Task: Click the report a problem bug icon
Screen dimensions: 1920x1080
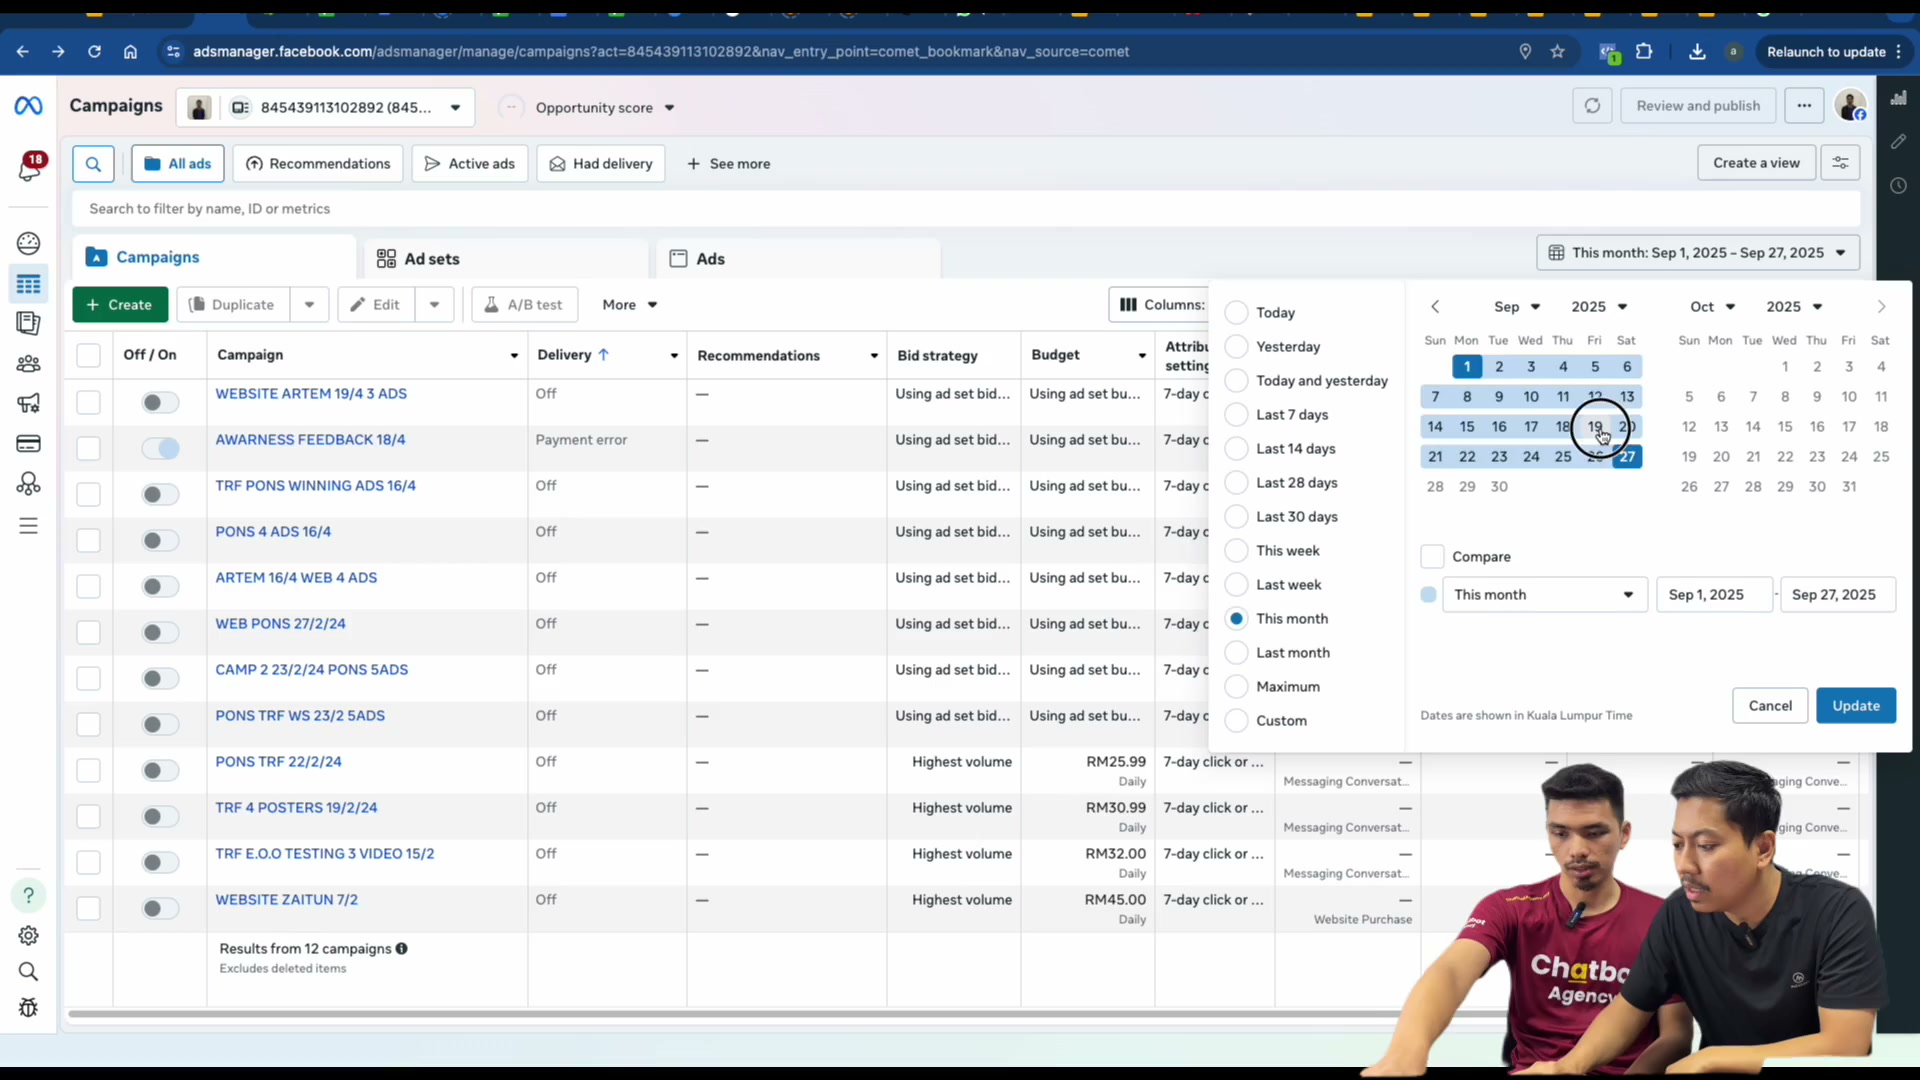Action: click(x=28, y=1008)
